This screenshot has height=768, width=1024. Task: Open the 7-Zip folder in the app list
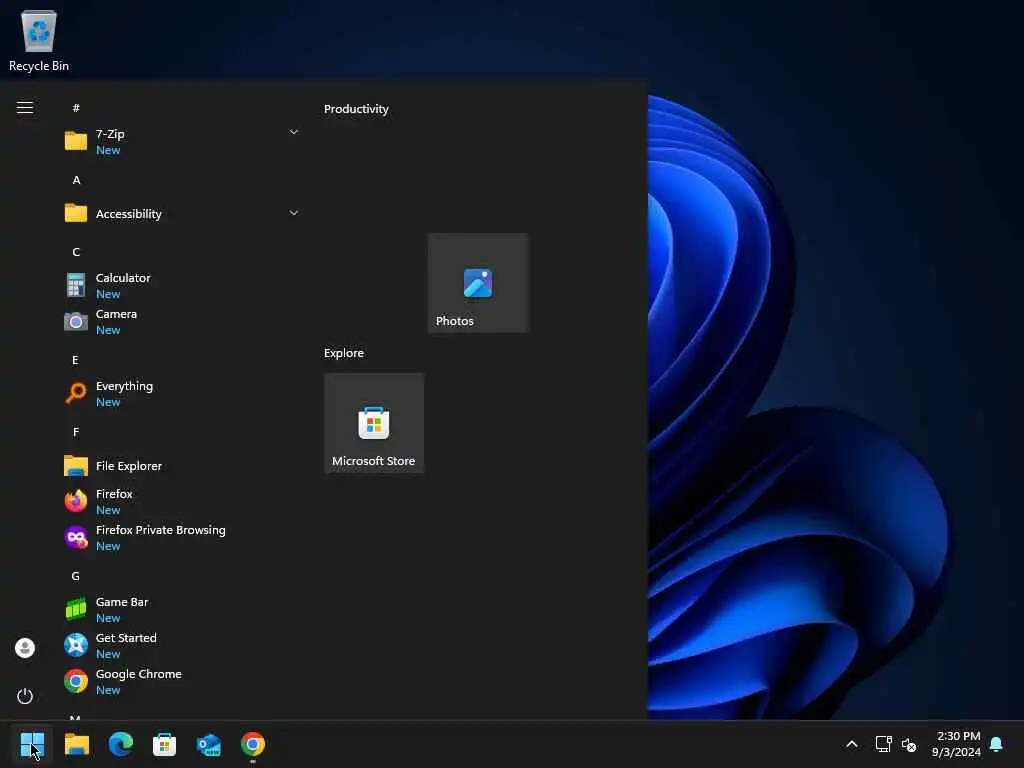click(181, 141)
